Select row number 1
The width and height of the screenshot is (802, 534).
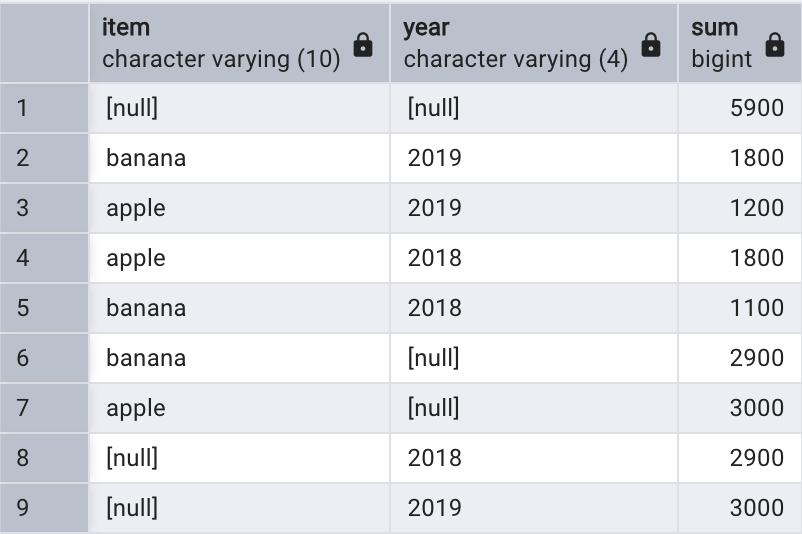pos(44,108)
